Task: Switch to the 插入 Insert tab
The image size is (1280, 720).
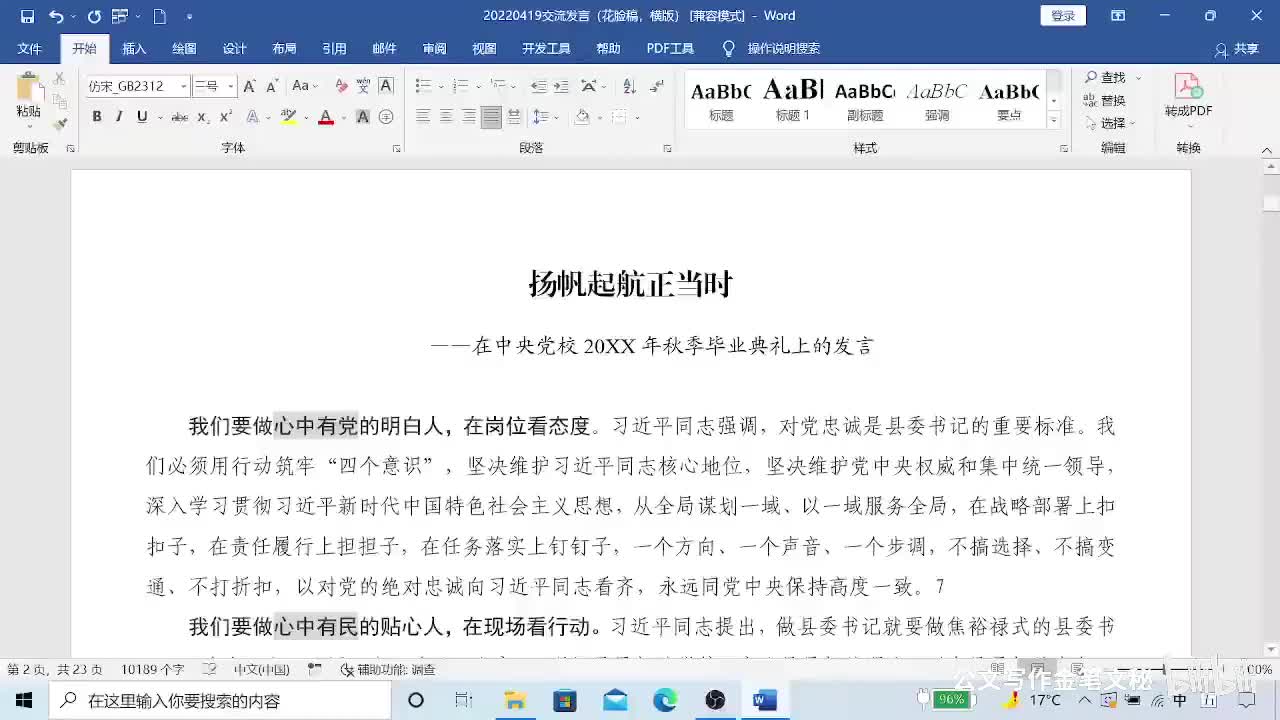Action: [x=134, y=48]
